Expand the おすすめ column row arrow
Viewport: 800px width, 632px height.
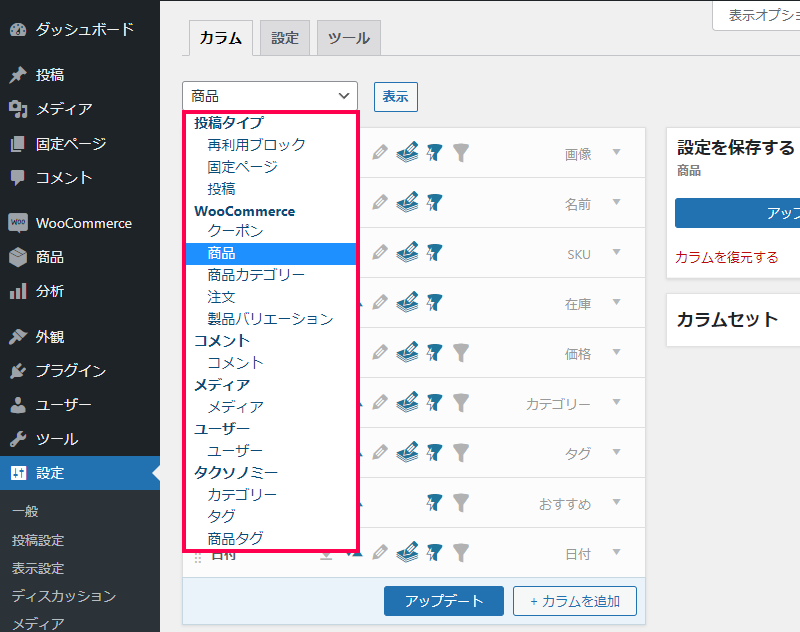point(616,502)
